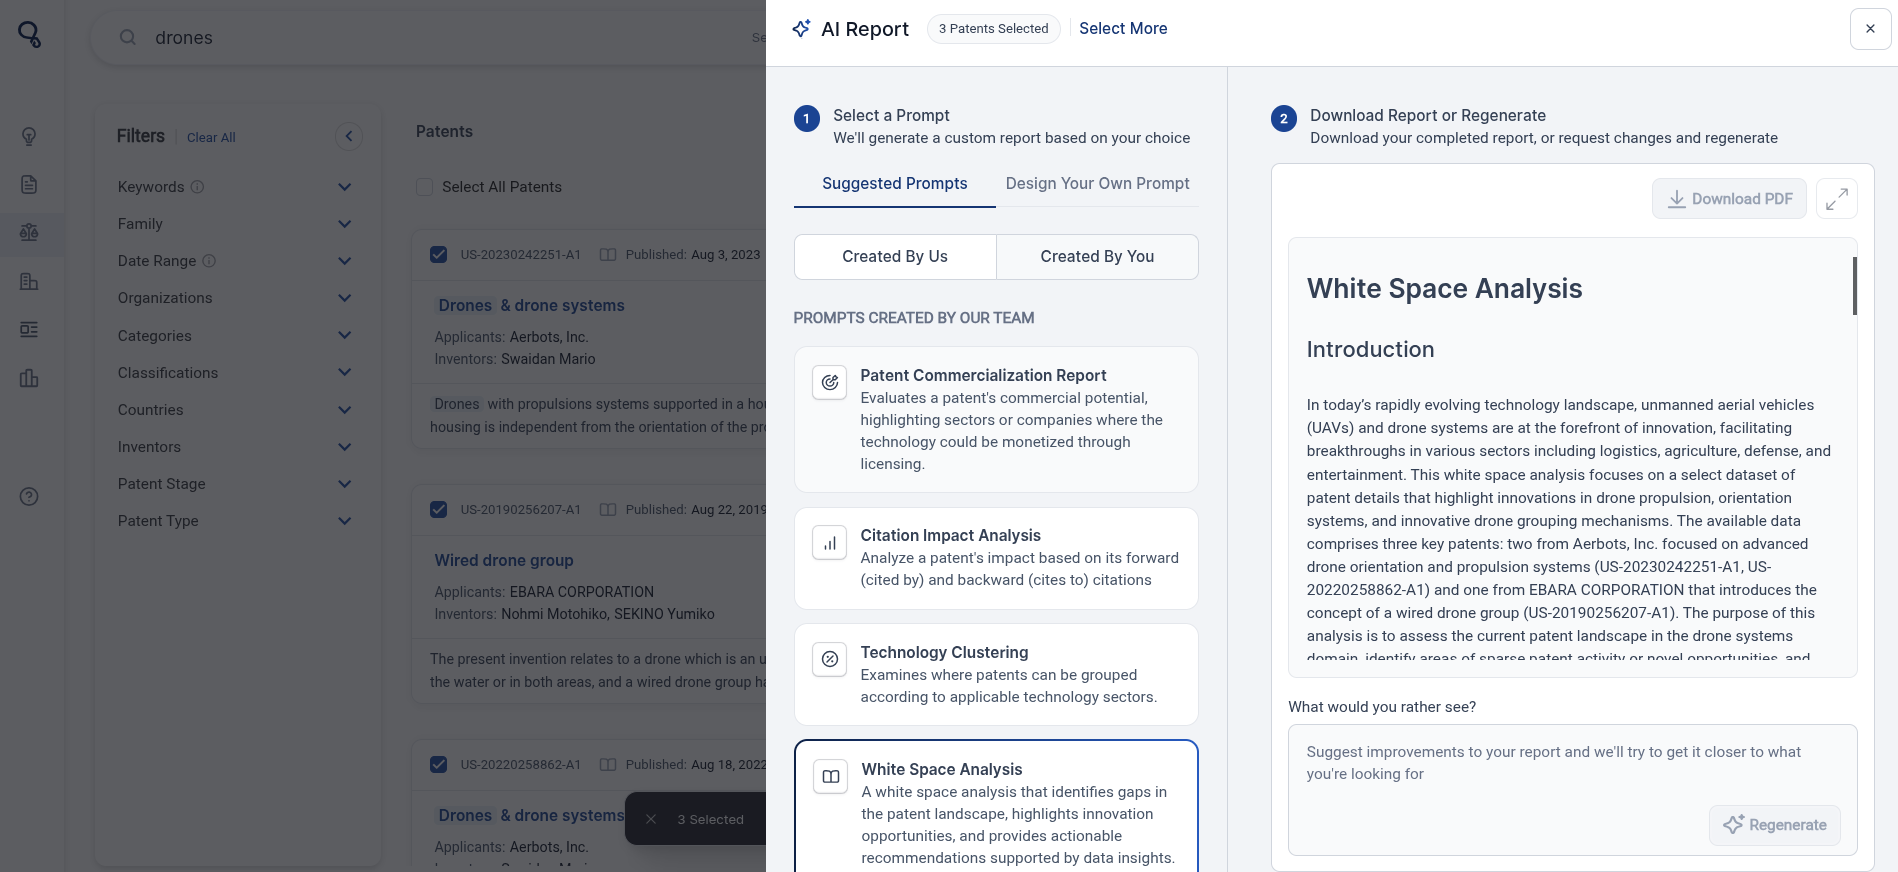Open the list view sidebar icon

29,329
